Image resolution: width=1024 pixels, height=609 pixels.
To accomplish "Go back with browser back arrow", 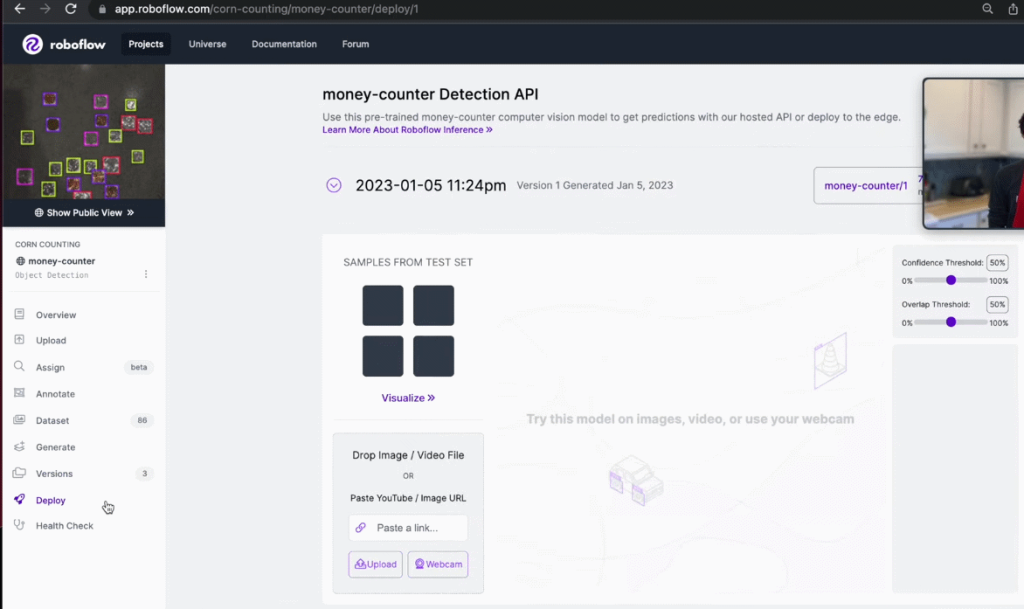I will [20, 9].
